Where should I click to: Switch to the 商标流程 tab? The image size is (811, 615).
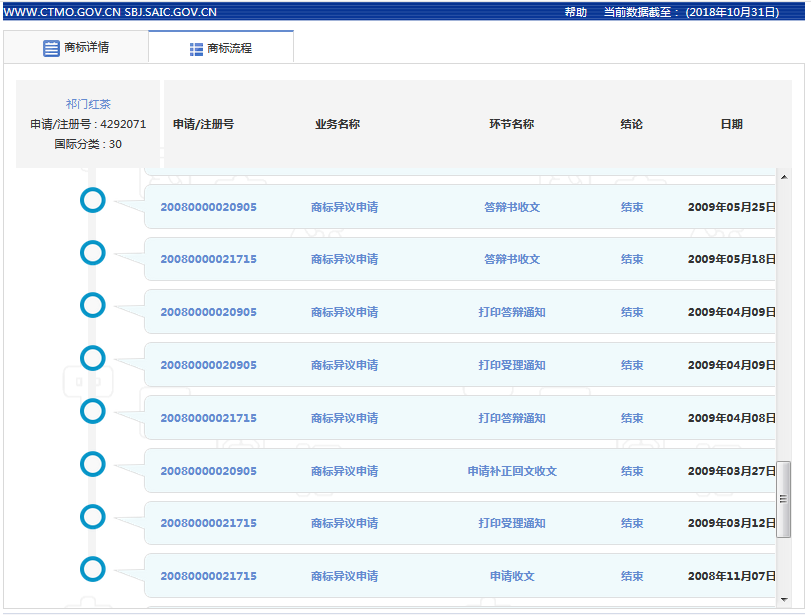pyautogui.click(x=221, y=48)
